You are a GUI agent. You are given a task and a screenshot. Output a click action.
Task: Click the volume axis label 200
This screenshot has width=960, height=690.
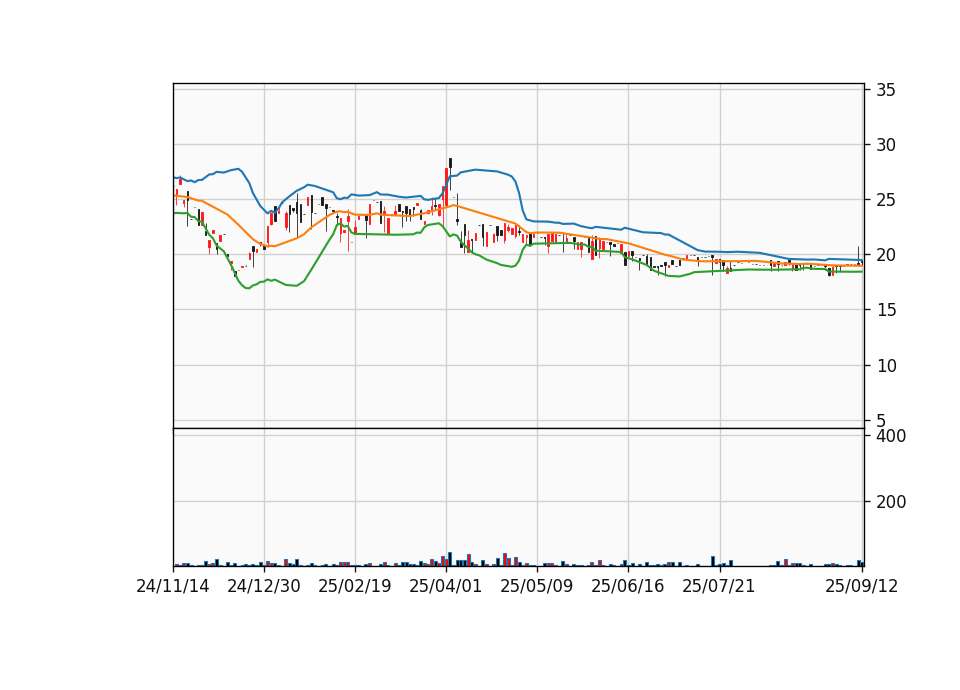tap(891, 502)
